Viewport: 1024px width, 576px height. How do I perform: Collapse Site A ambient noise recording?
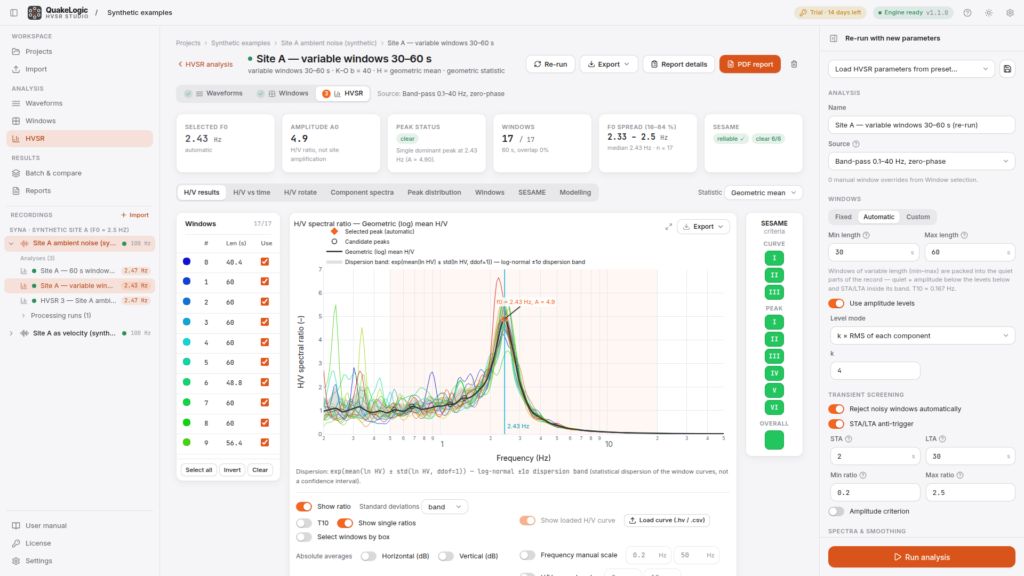11,244
